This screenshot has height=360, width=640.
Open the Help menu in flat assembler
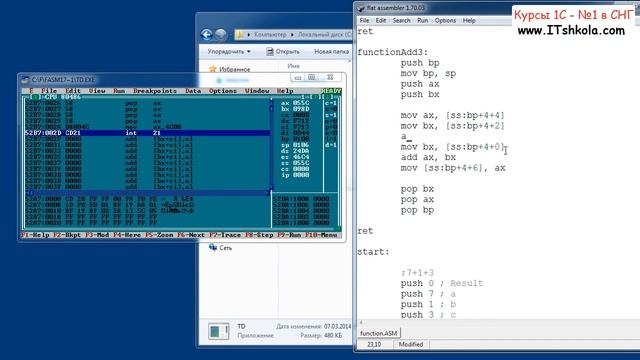[x=469, y=20]
